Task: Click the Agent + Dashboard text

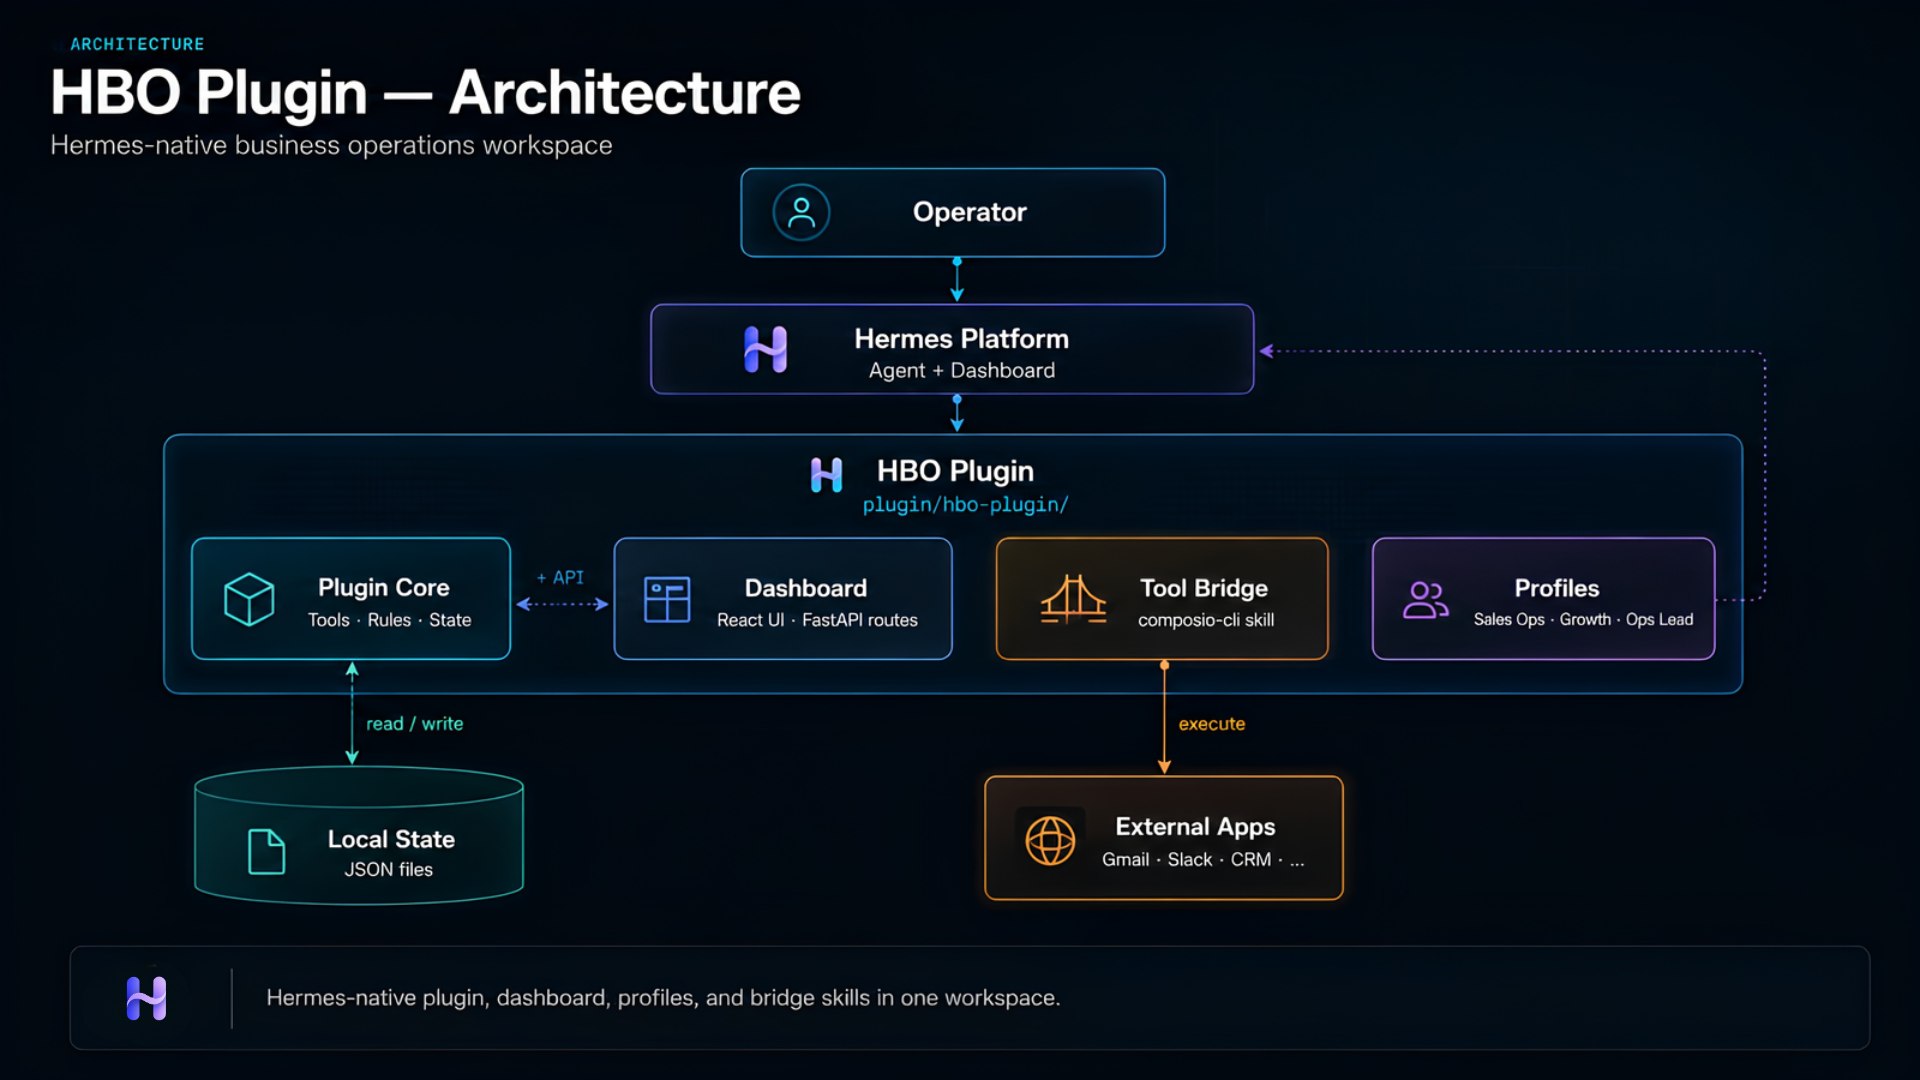Action: (x=962, y=370)
